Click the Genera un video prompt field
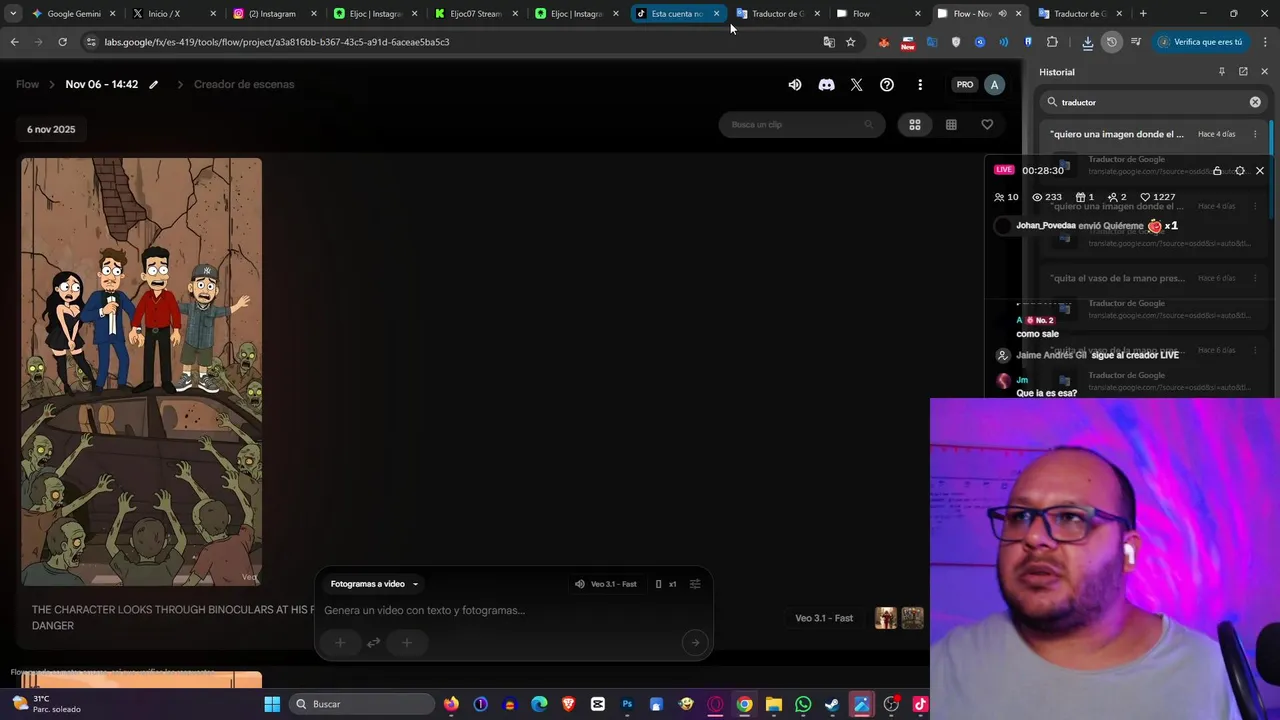Screen dimensions: 1280x720 pos(513,611)
